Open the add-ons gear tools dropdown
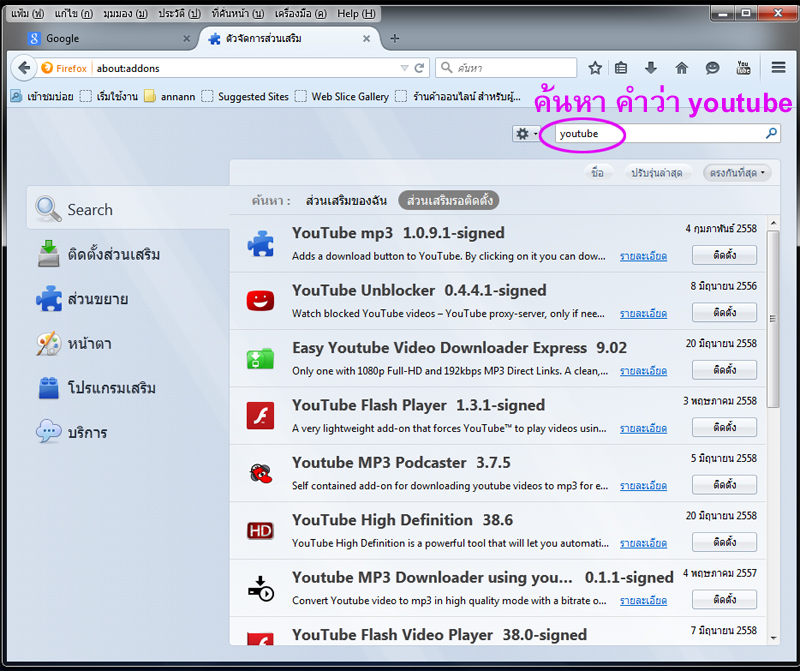This screenshot has height=671, width=800. [x=525, y=134]
